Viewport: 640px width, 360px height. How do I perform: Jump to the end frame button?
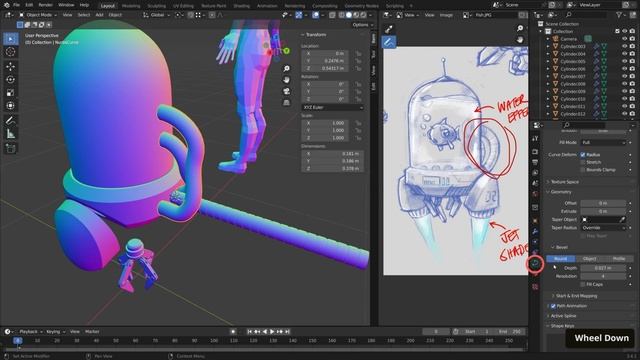[x=287, y=331]
